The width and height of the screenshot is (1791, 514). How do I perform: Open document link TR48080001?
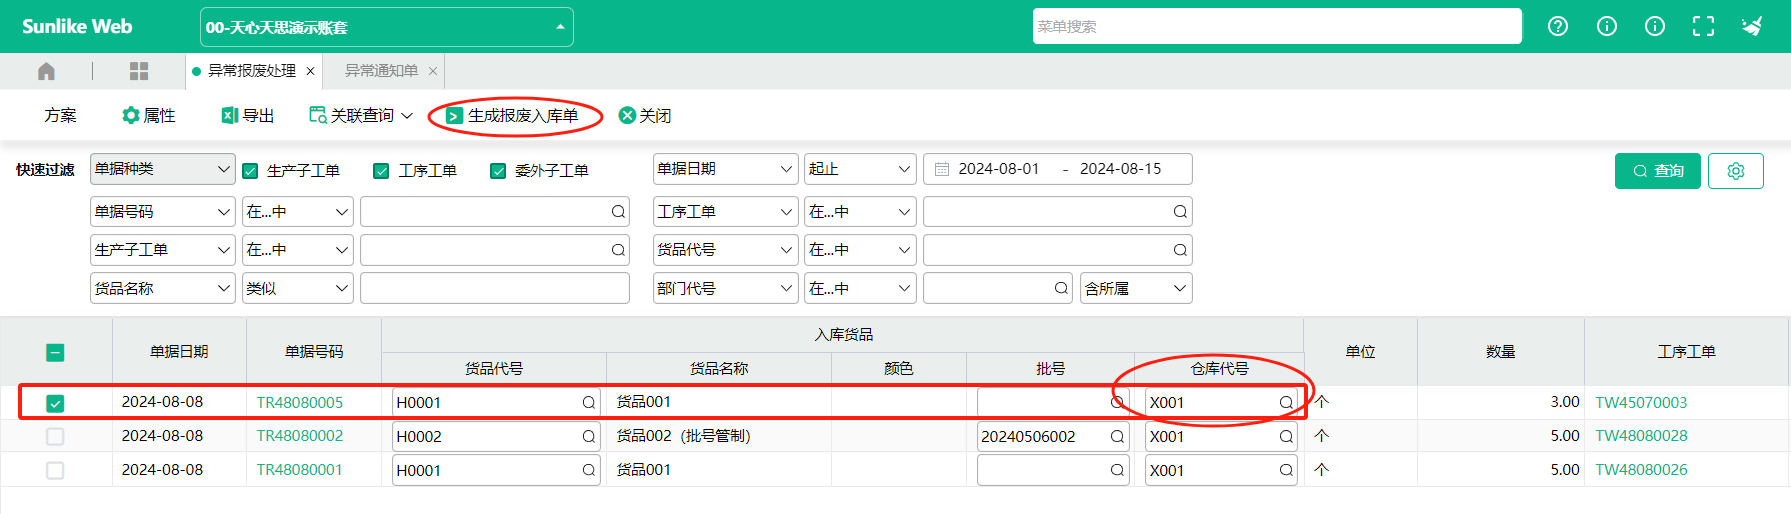300,470
